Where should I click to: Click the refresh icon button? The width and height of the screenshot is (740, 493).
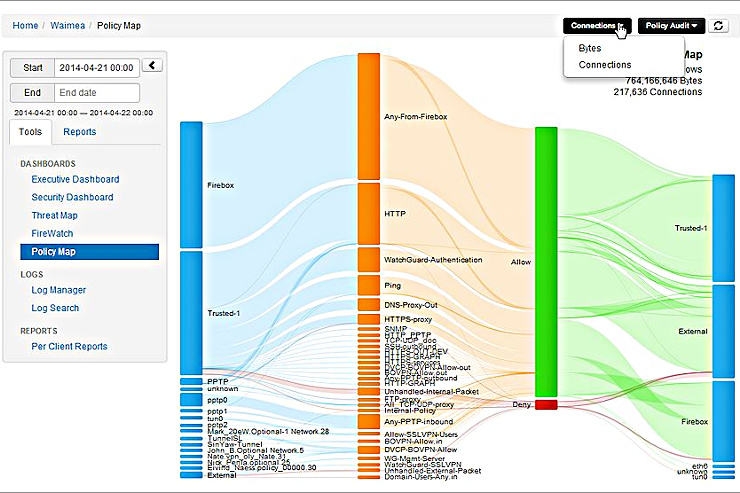point(719,26)
